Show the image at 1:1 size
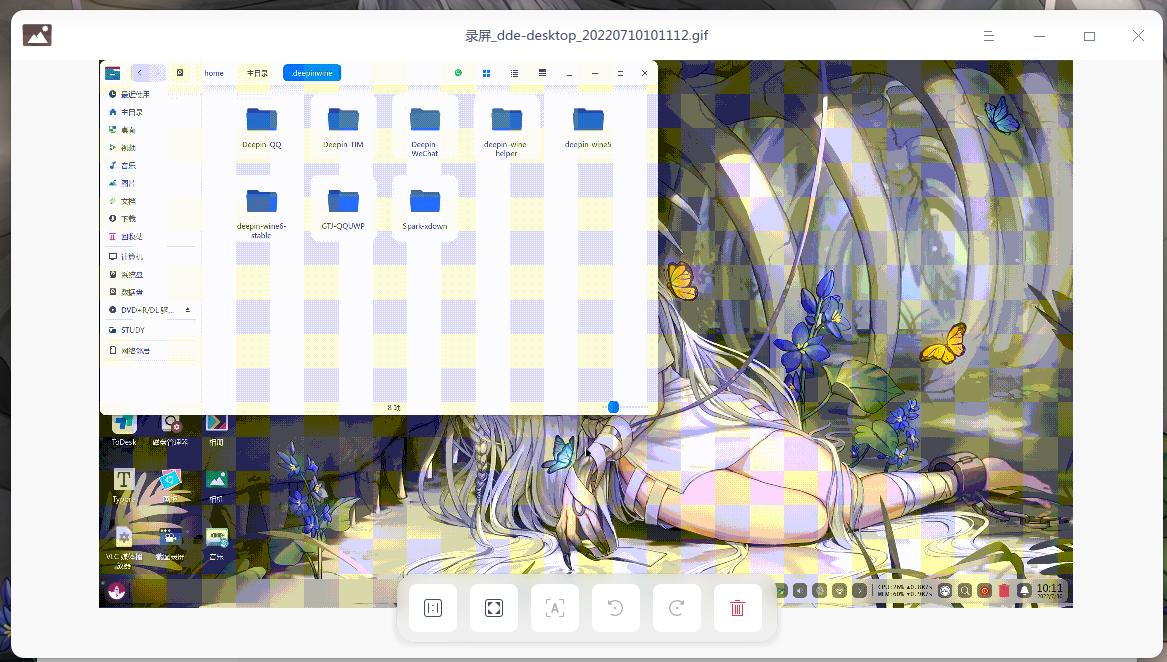The width and height of the screenshot is (1167, 662). click(x=433, y=608)
